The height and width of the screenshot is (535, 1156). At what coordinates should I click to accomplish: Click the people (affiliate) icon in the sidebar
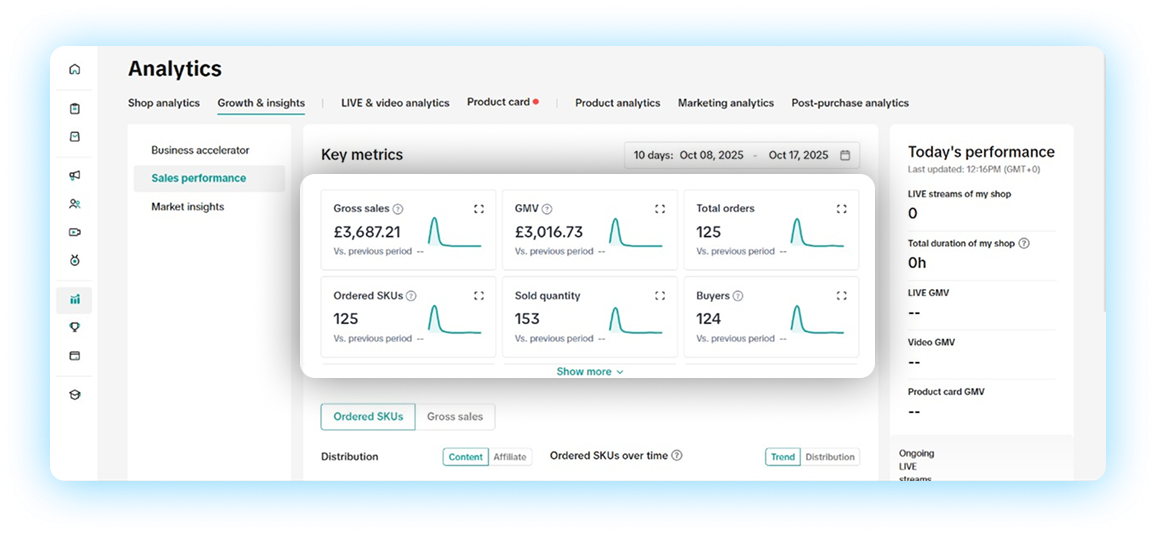[75, 204]
